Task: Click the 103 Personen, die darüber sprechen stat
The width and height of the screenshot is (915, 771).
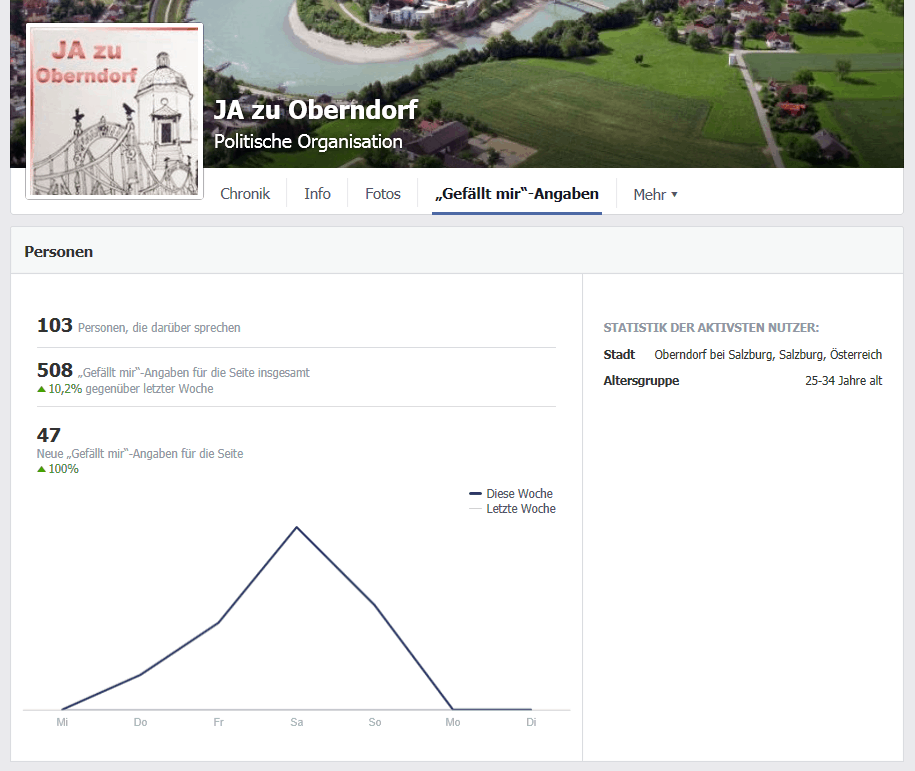Action: pyautogui.click(x=139, y=326)
